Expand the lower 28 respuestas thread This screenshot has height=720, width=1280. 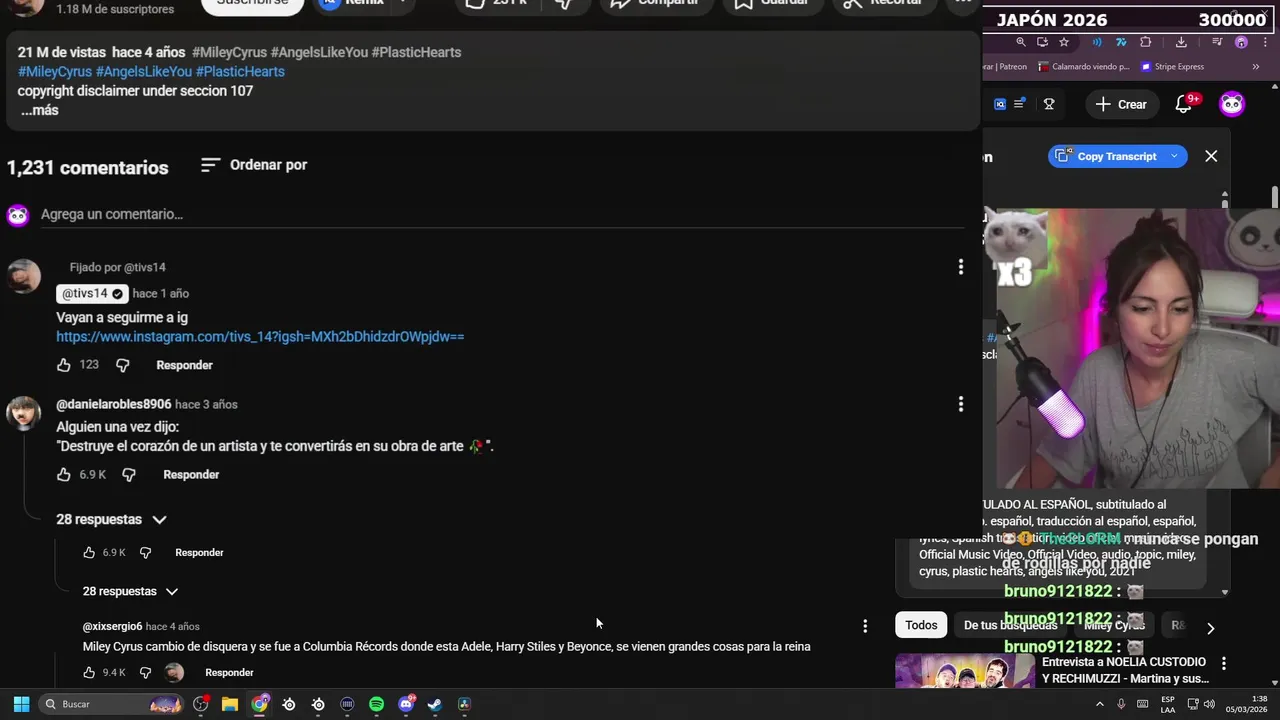130,591
